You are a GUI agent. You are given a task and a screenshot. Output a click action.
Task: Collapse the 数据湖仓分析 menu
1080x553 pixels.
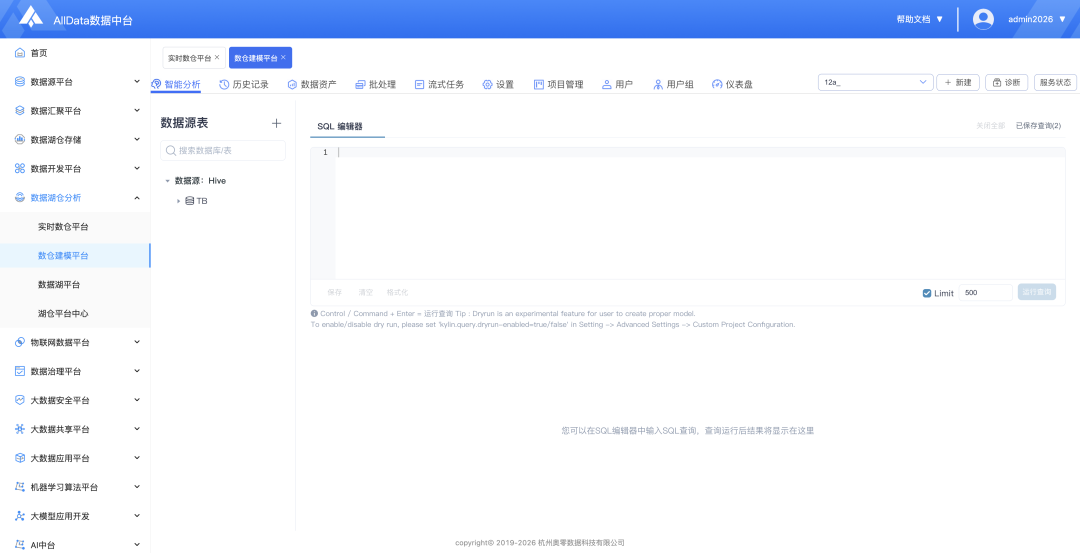pos(137,198)
